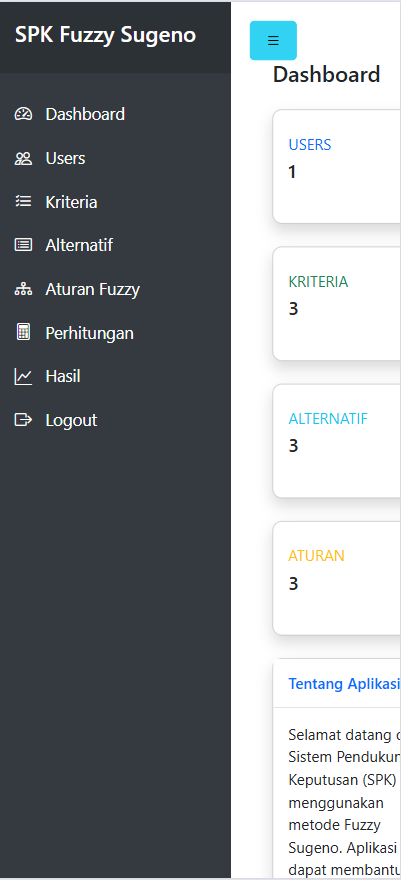
Task: Navigate to Aturan Fuzzy
Action: 116,289
